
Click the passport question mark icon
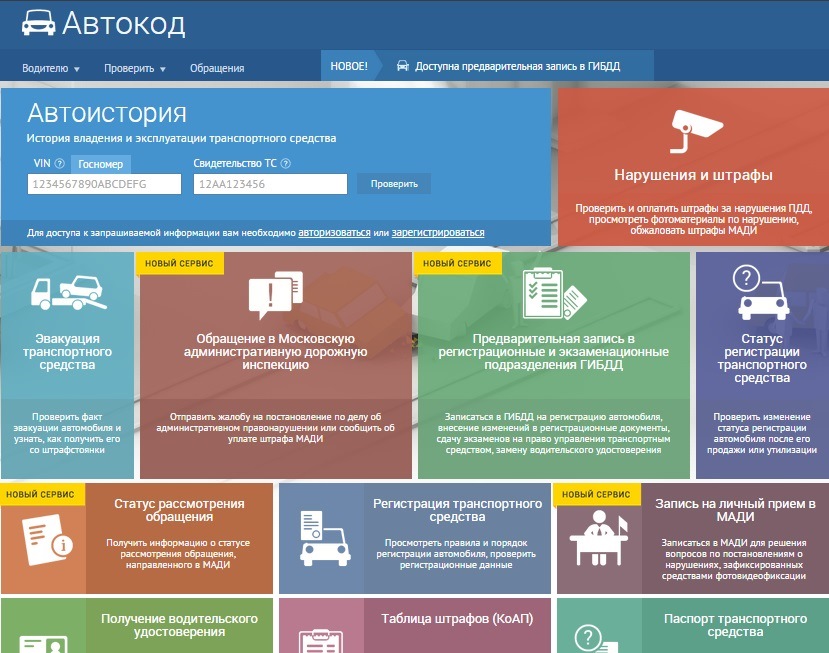click(595, 639)
